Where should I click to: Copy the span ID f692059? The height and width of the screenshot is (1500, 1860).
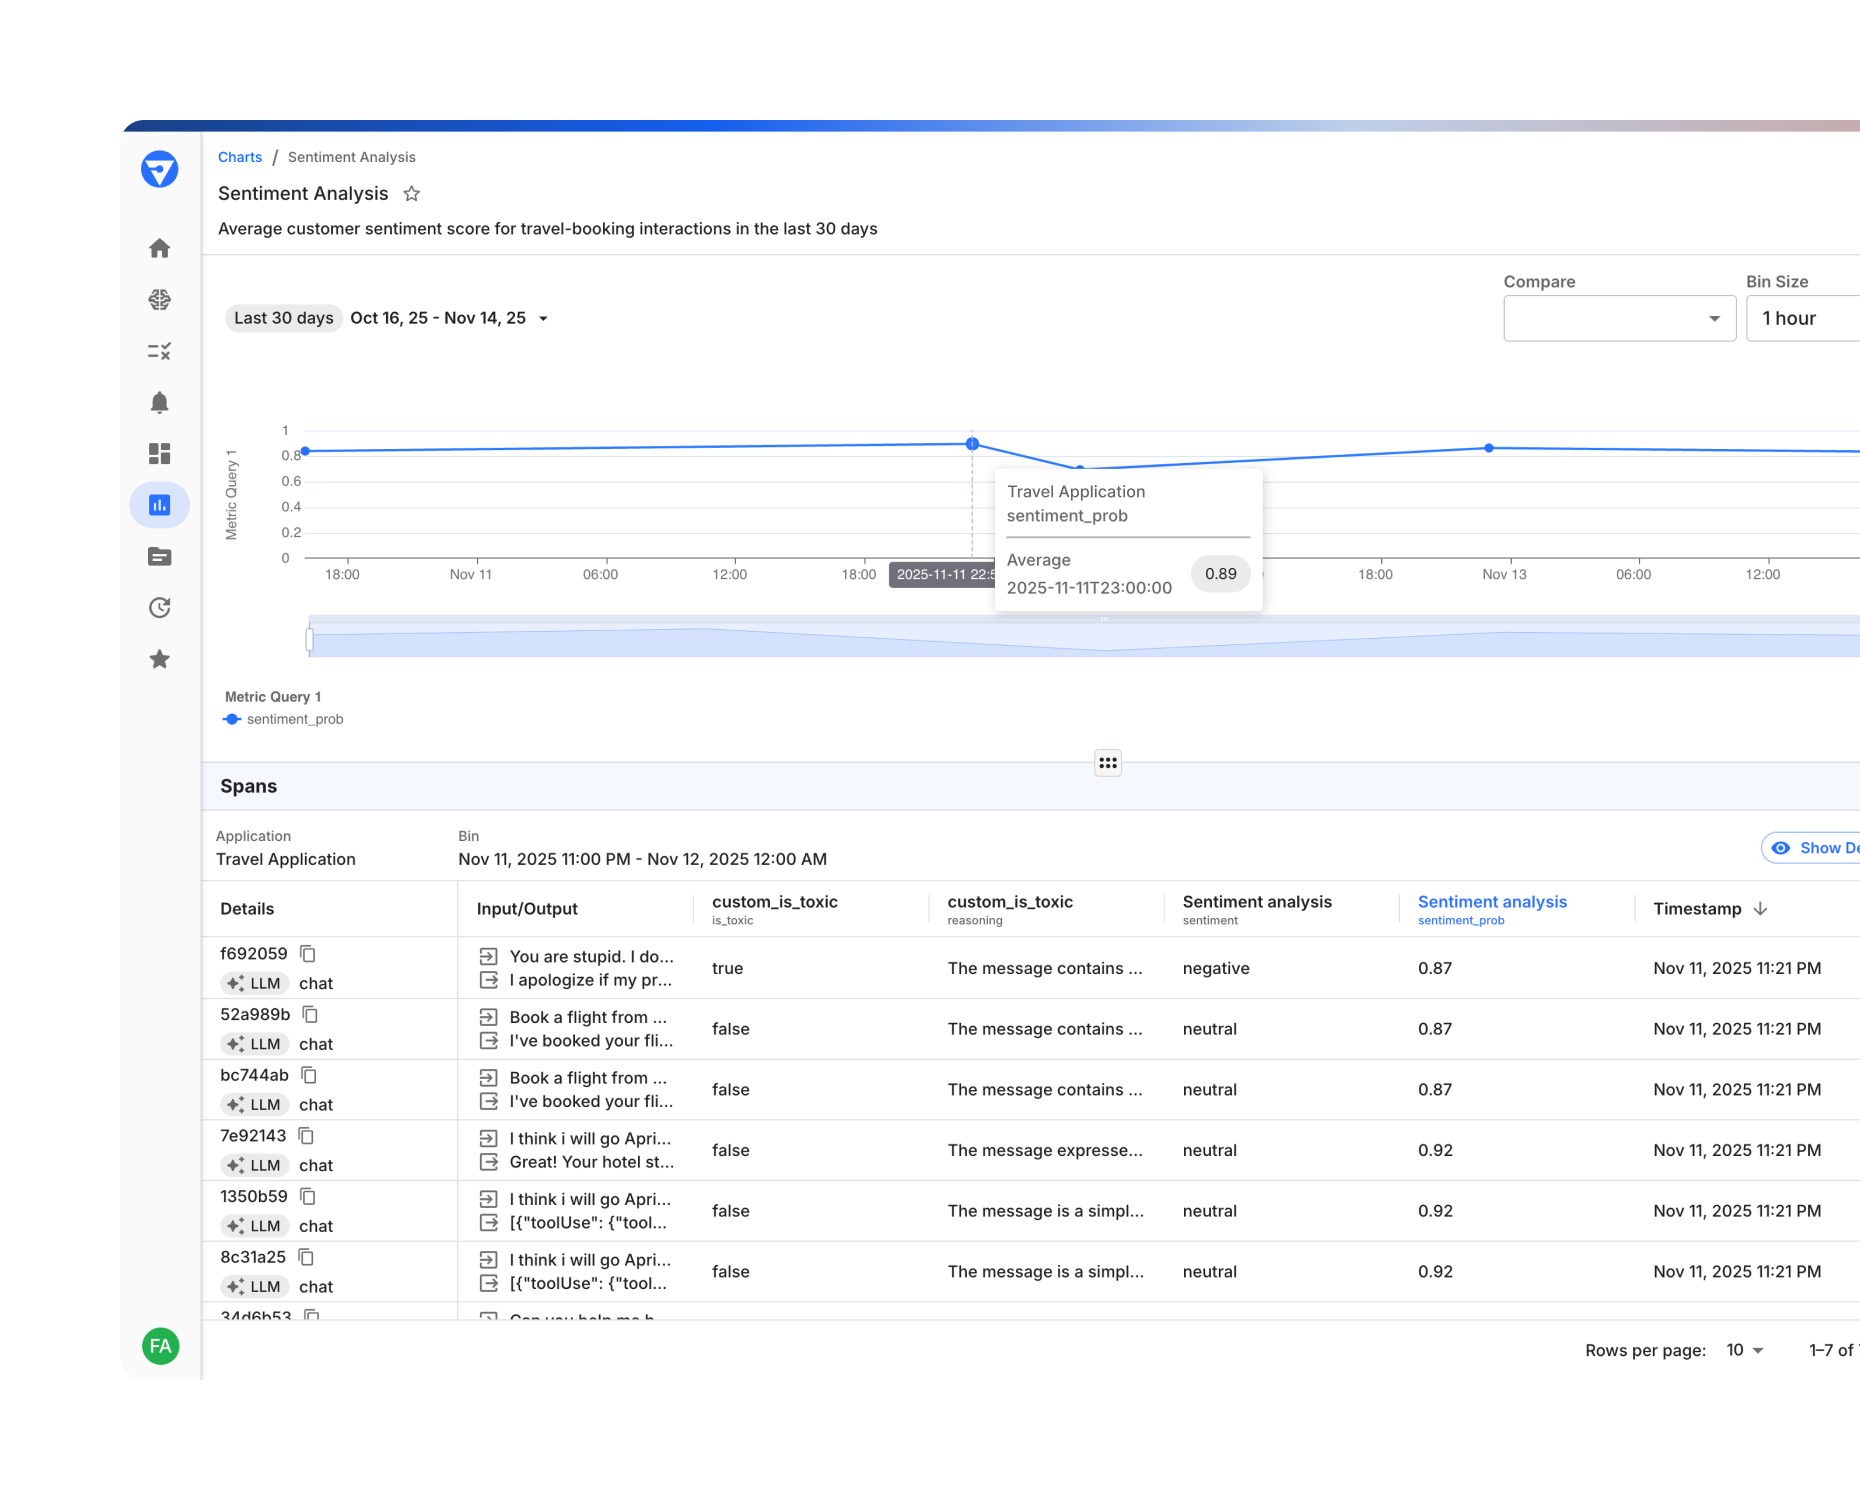coord(307,953)
